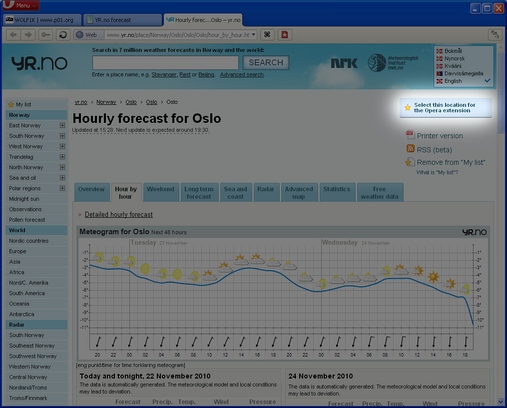Open the Opera Menu button
Image resolution: width=507 pixels, height=408 pixels.
coord(21,5)
